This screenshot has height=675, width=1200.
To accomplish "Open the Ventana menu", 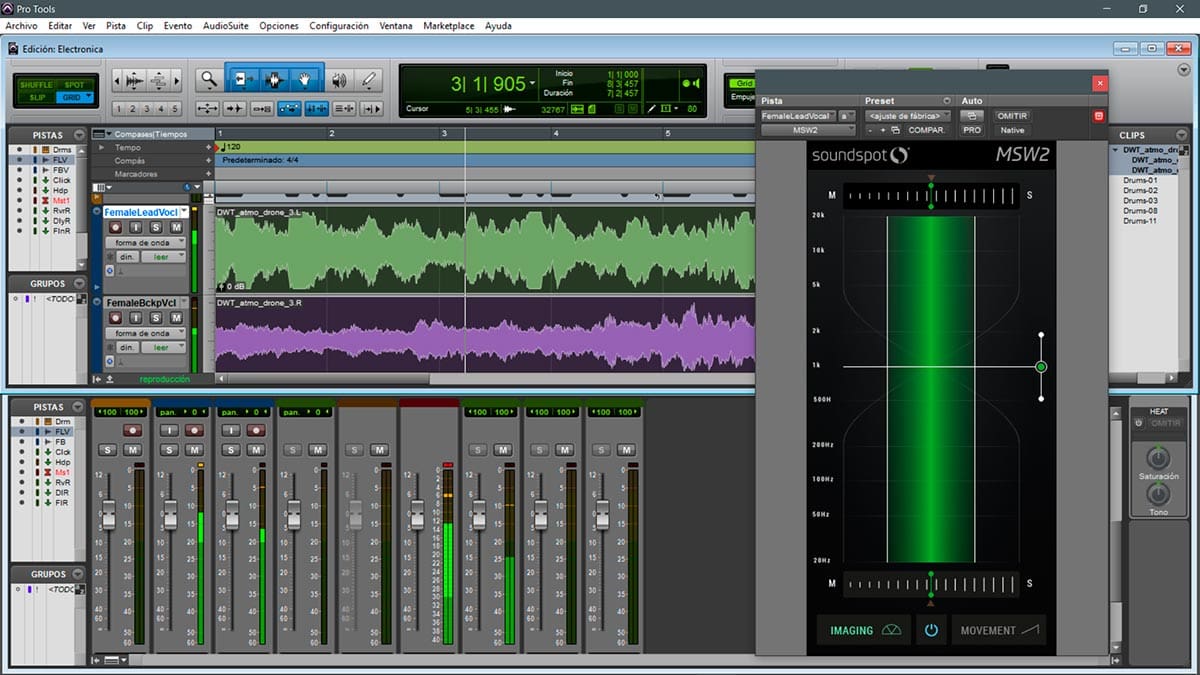I will coord(396,26).
